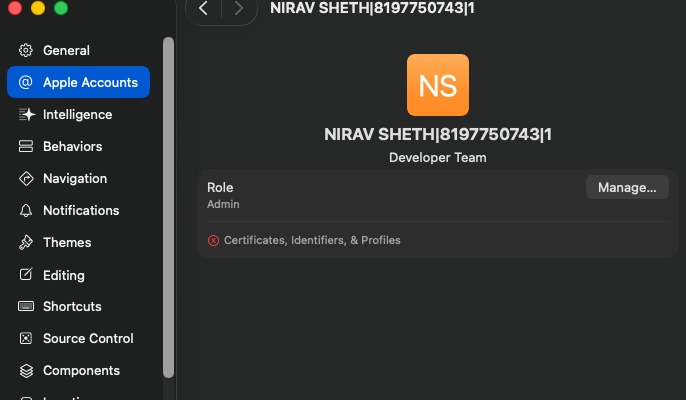The height and width of the screenshot is (400, 686).
Task: Click the Behaviors stacked-bars icon
Action: pos(26,146)
